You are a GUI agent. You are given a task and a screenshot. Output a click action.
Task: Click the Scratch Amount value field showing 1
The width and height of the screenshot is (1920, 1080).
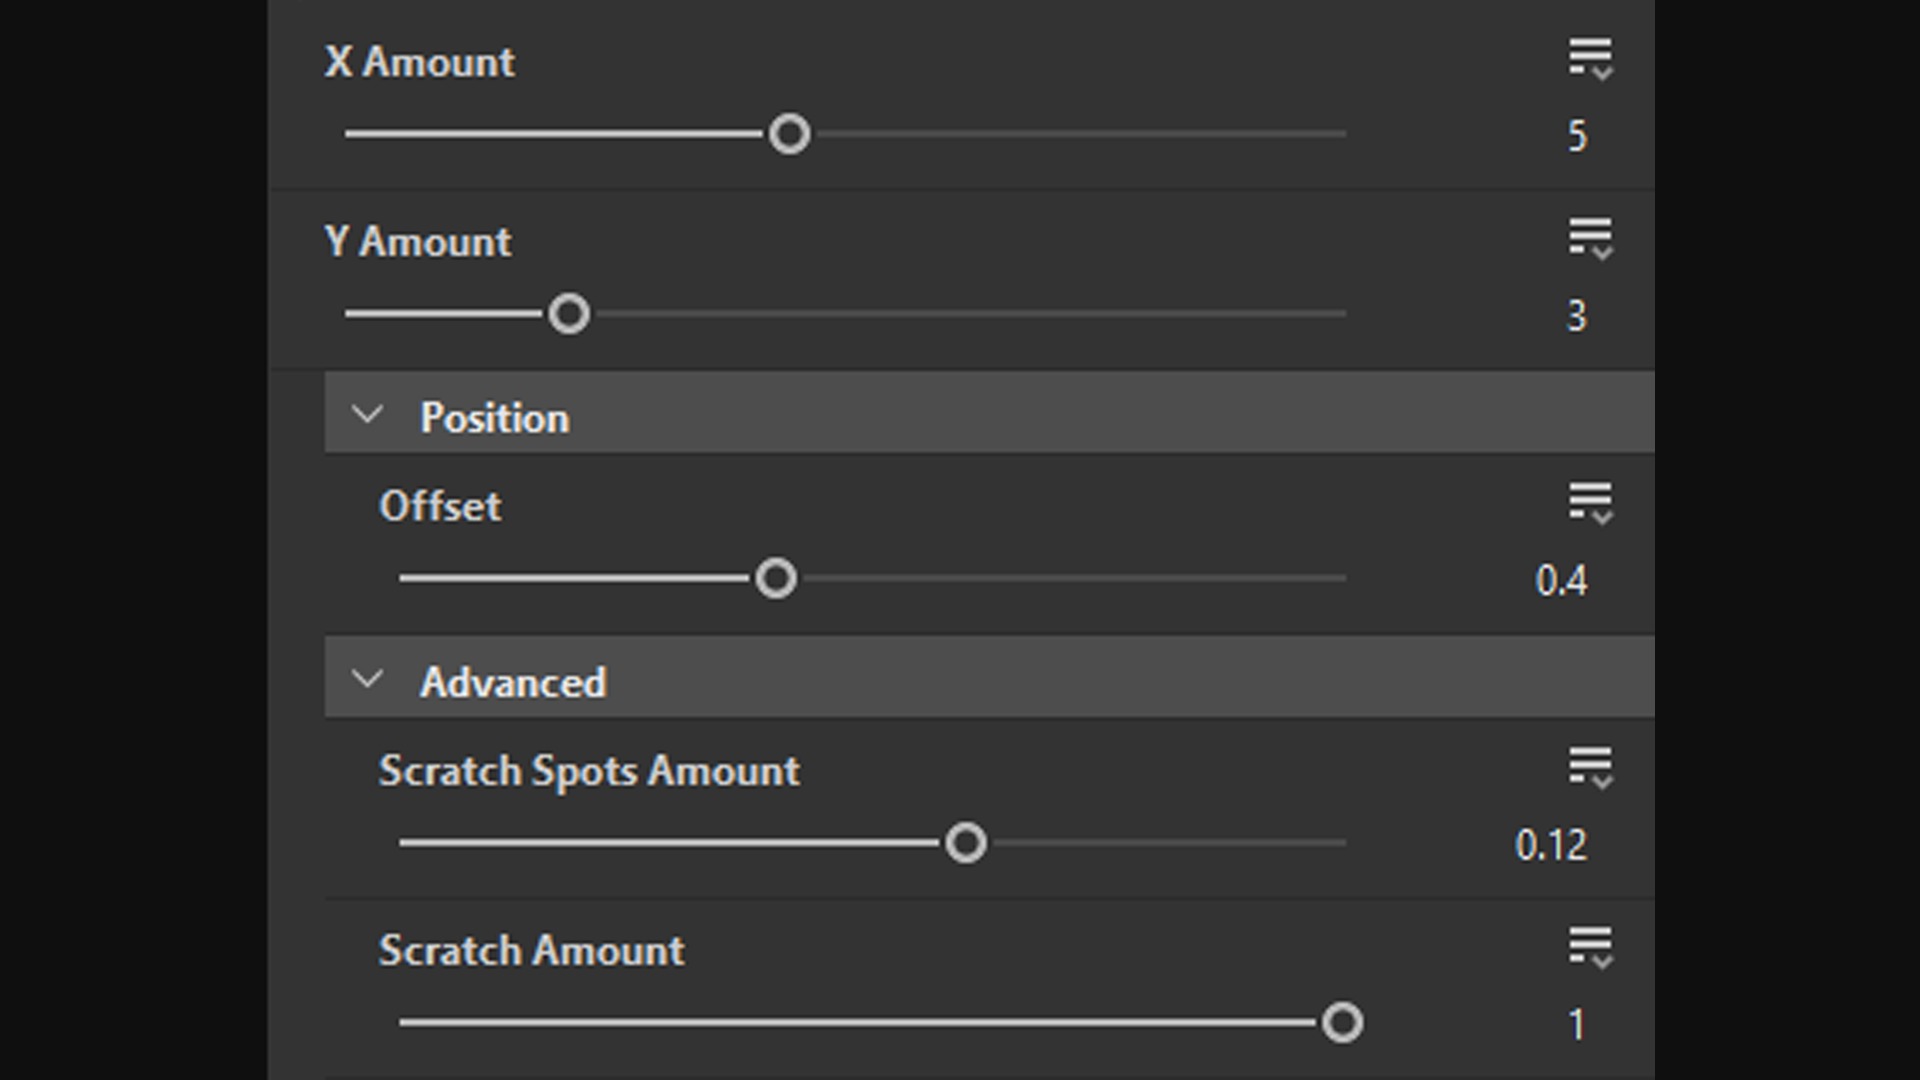coord(1576,1025)
